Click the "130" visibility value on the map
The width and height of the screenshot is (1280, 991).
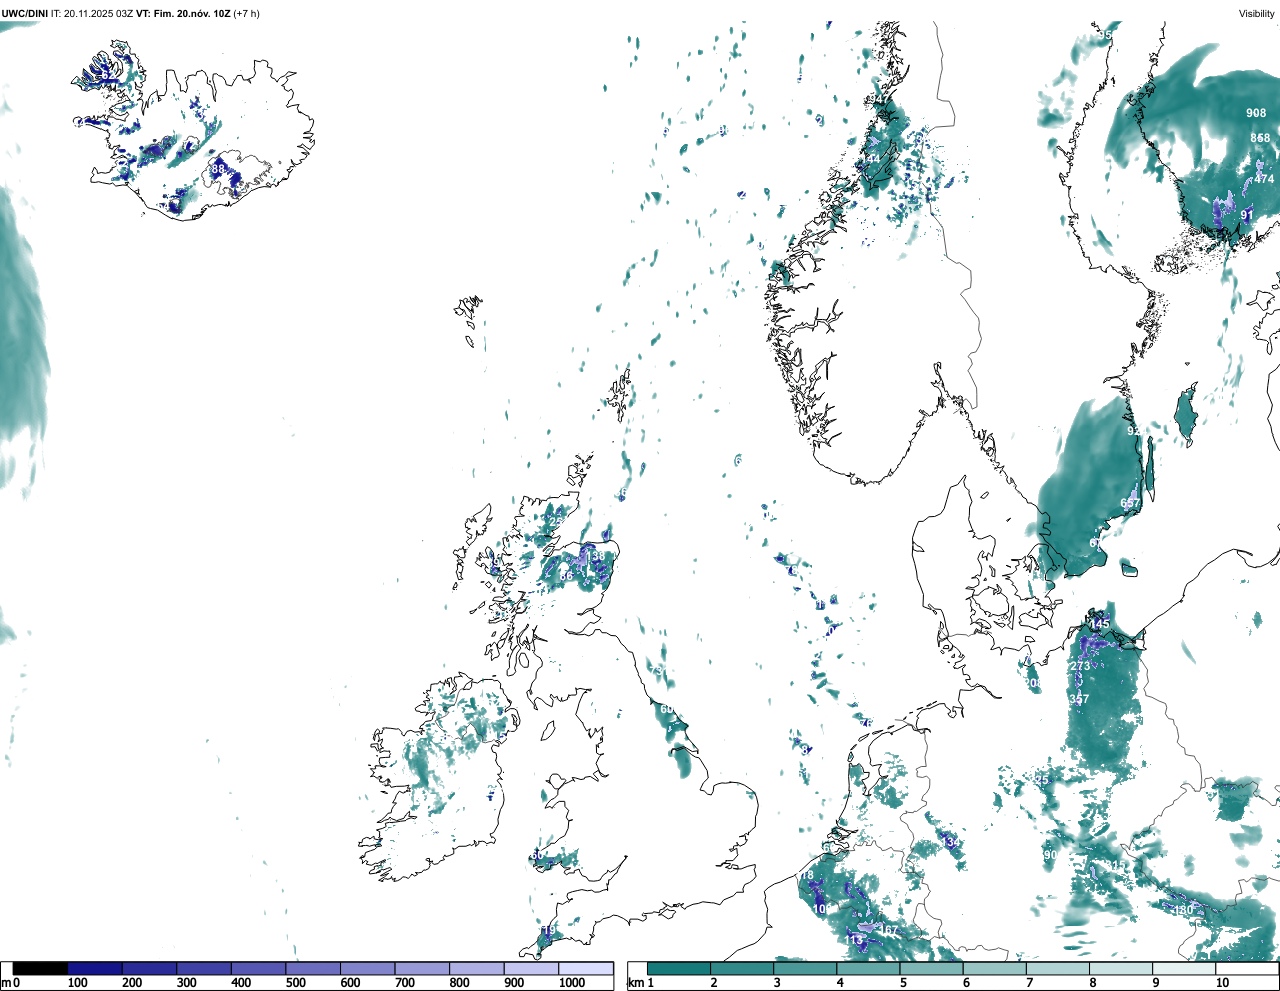tap(1183, 910)
